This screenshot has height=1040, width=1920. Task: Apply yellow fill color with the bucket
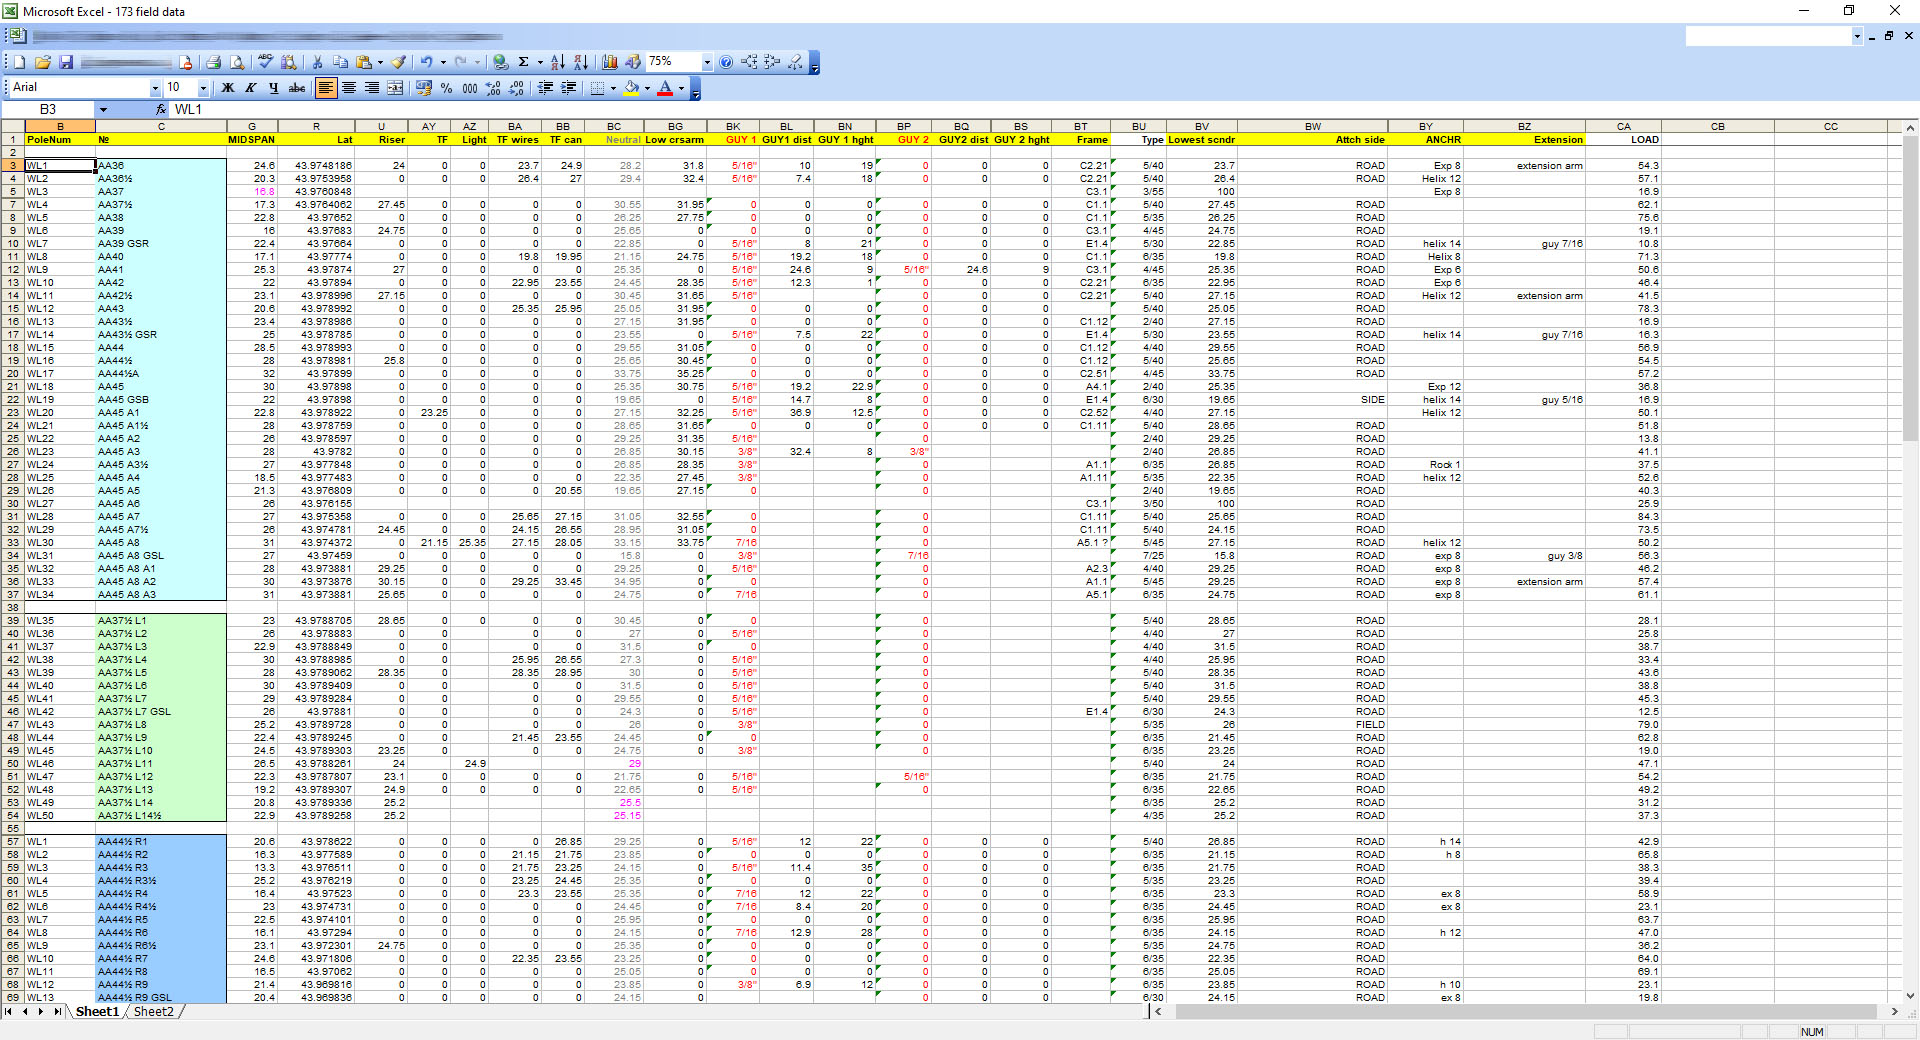631,88
